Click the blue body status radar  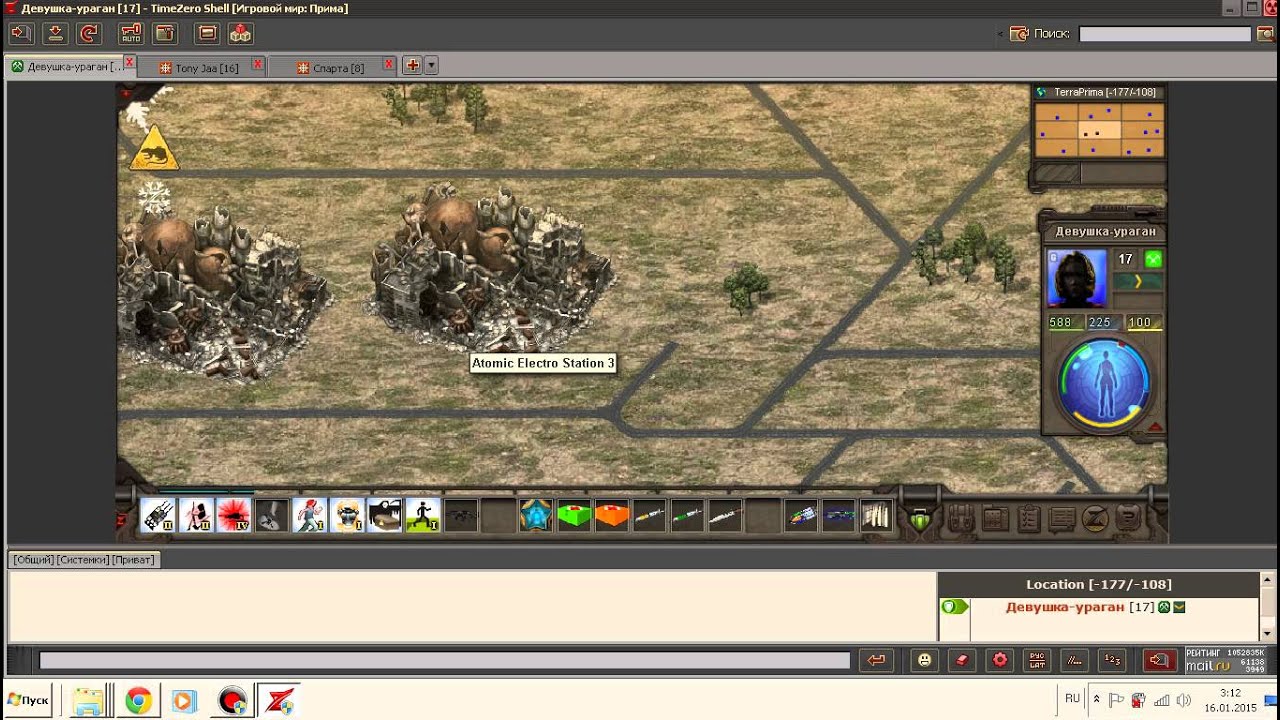(1104, 384)
